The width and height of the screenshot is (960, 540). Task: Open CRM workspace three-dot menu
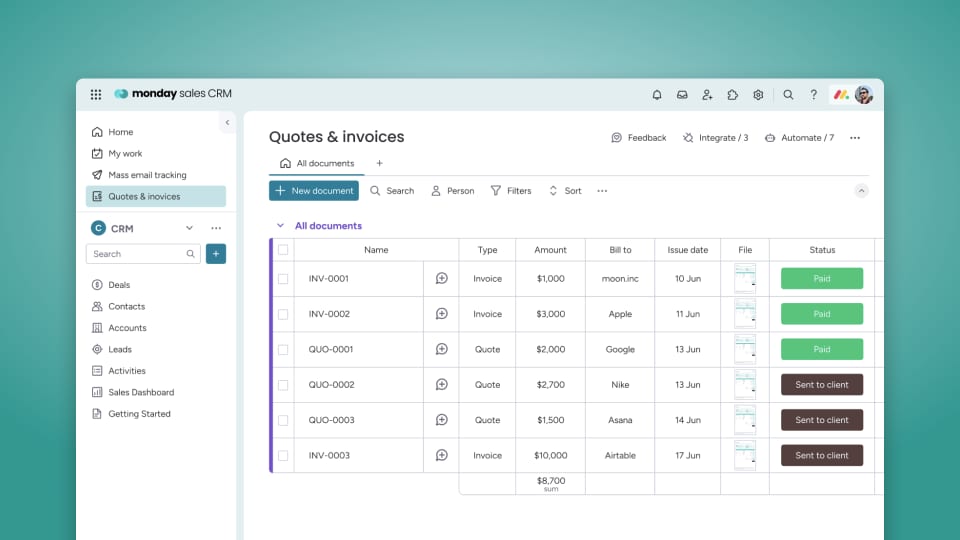216,228
